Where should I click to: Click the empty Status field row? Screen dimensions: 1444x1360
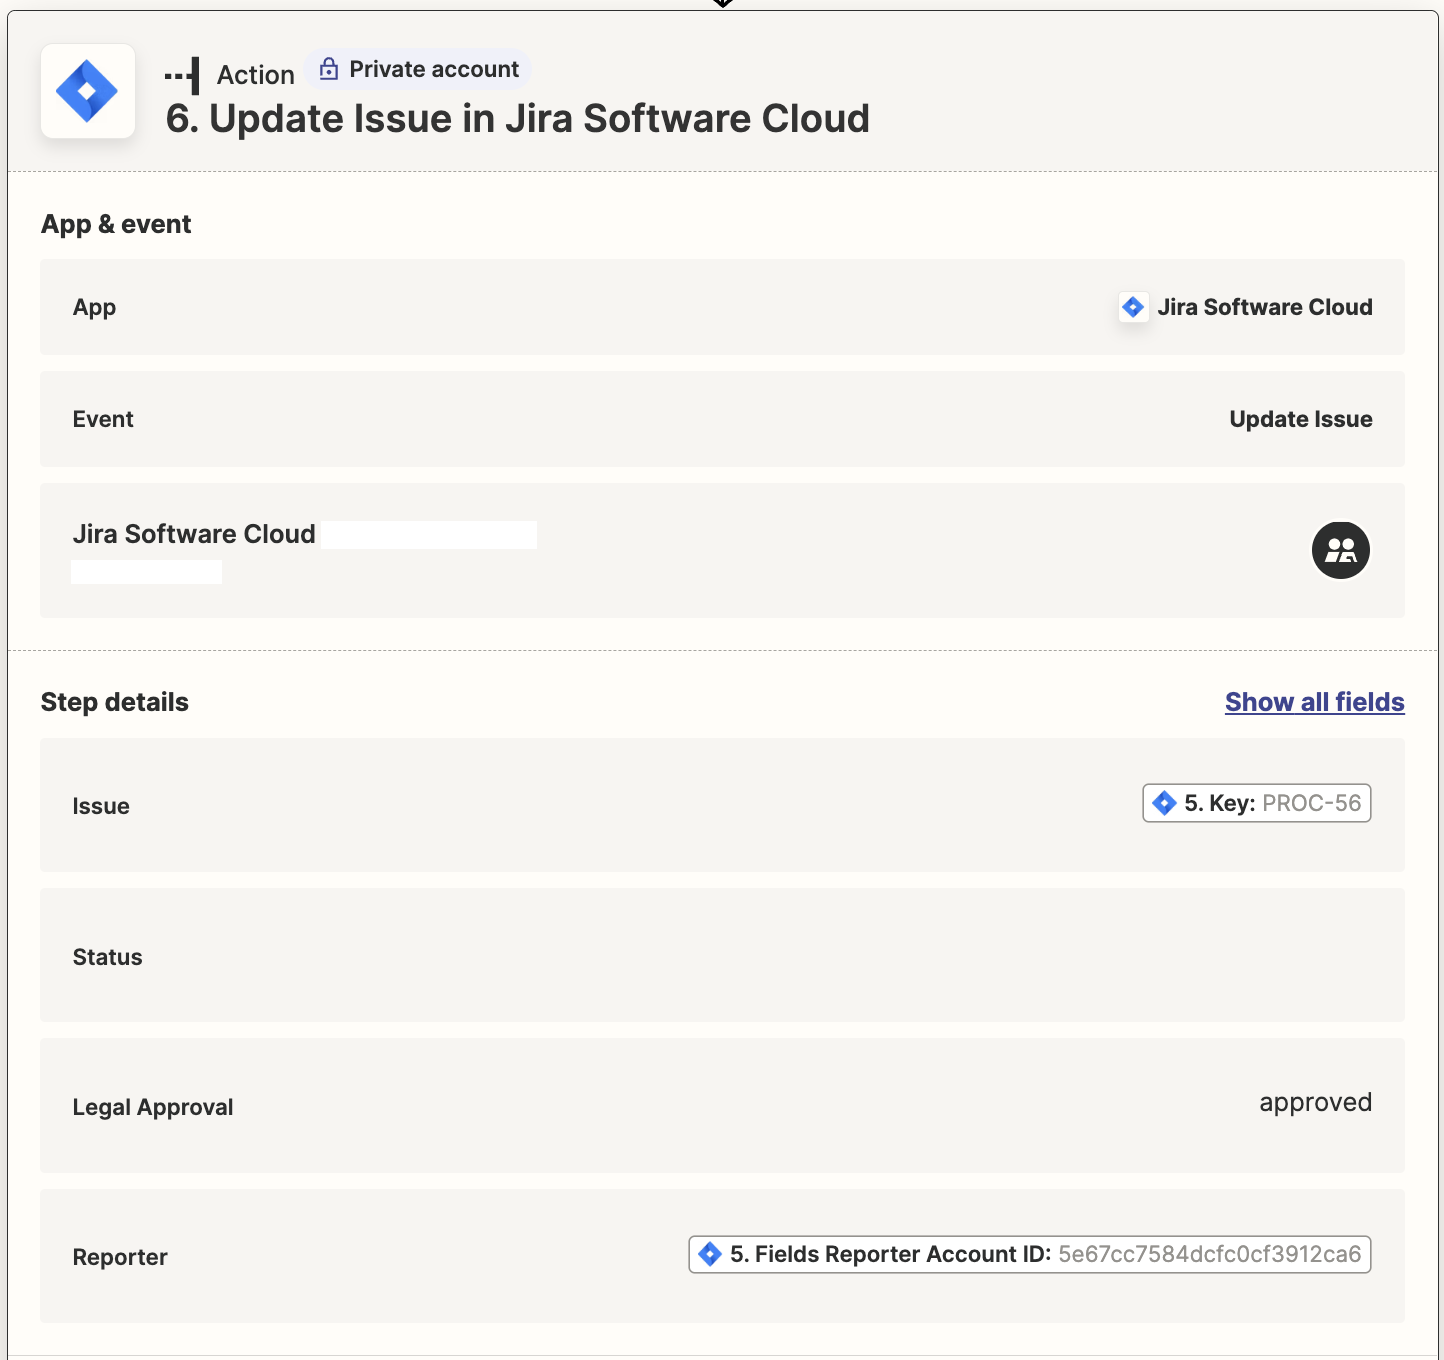click(x=722, y=955)
